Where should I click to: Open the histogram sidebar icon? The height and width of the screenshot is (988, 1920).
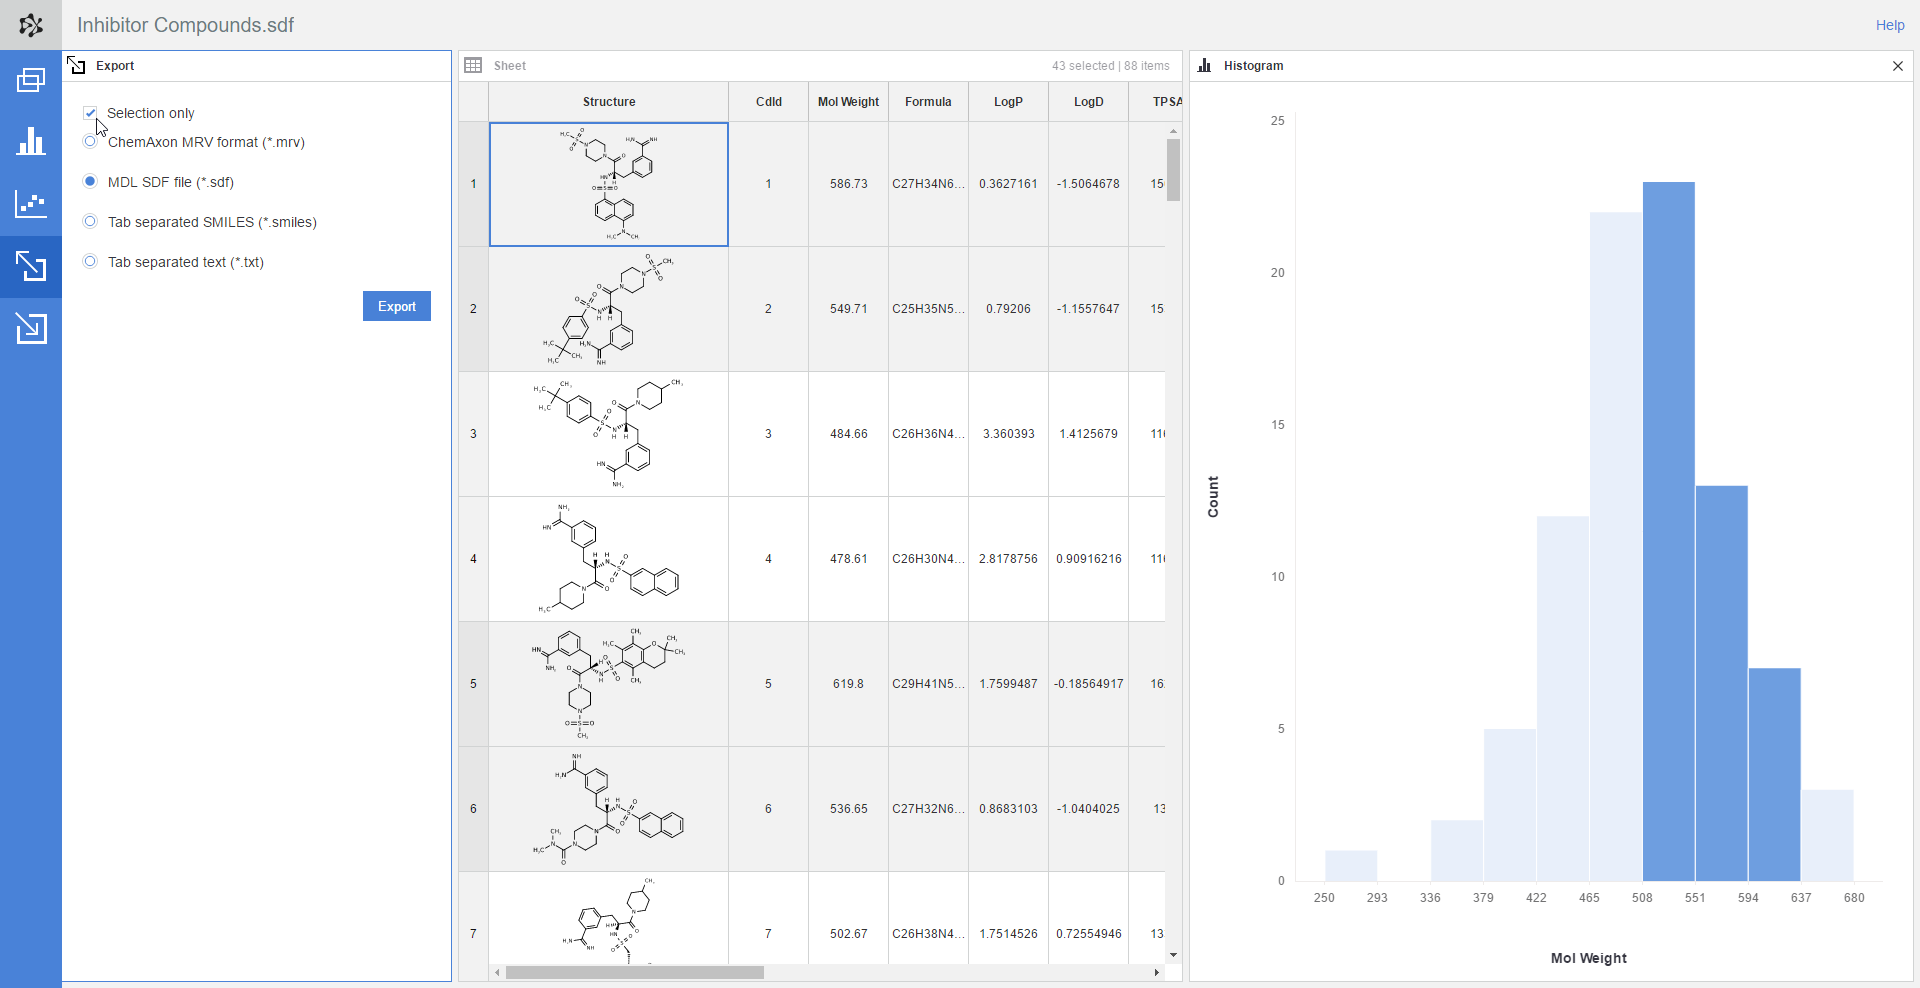pos(31,142)
